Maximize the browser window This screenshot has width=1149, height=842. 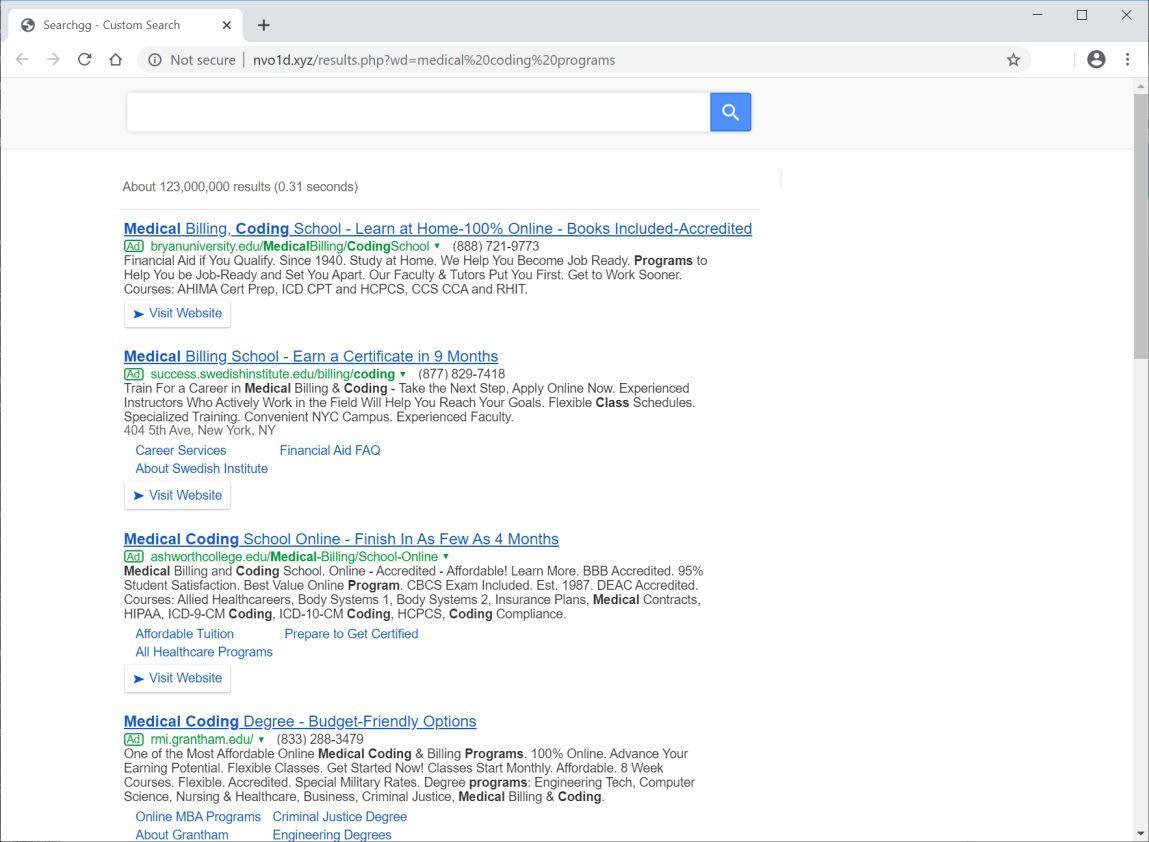point(1082,15)
